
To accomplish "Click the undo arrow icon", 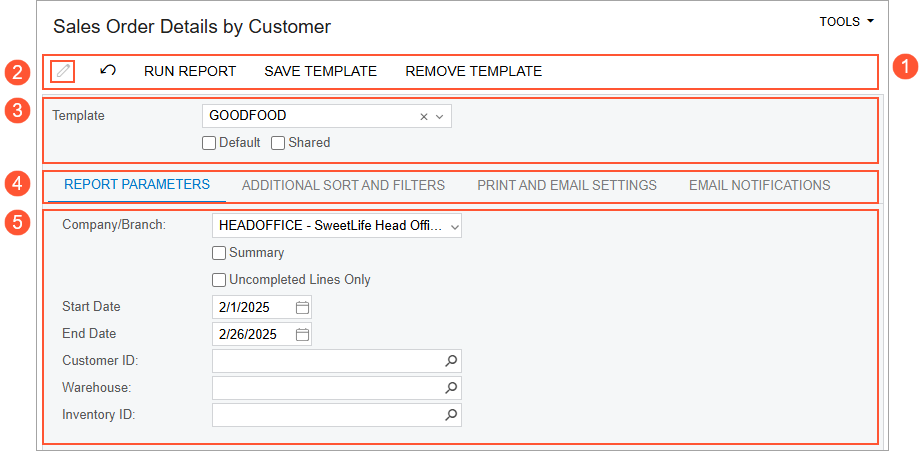I will coord(108,71).
